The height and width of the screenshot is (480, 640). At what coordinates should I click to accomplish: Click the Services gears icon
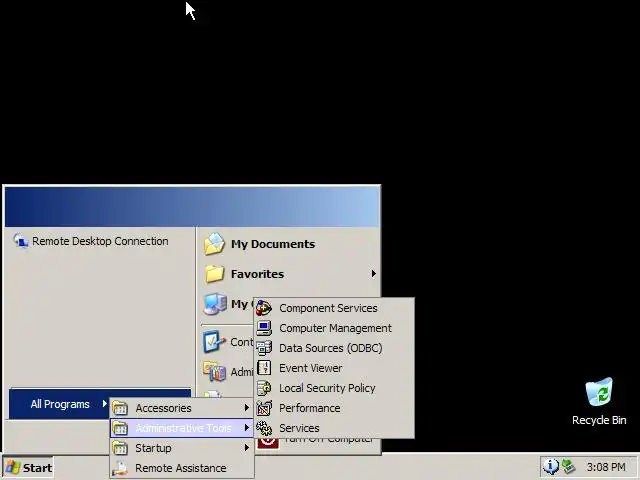pyautogui.click(x=264, y=428)
